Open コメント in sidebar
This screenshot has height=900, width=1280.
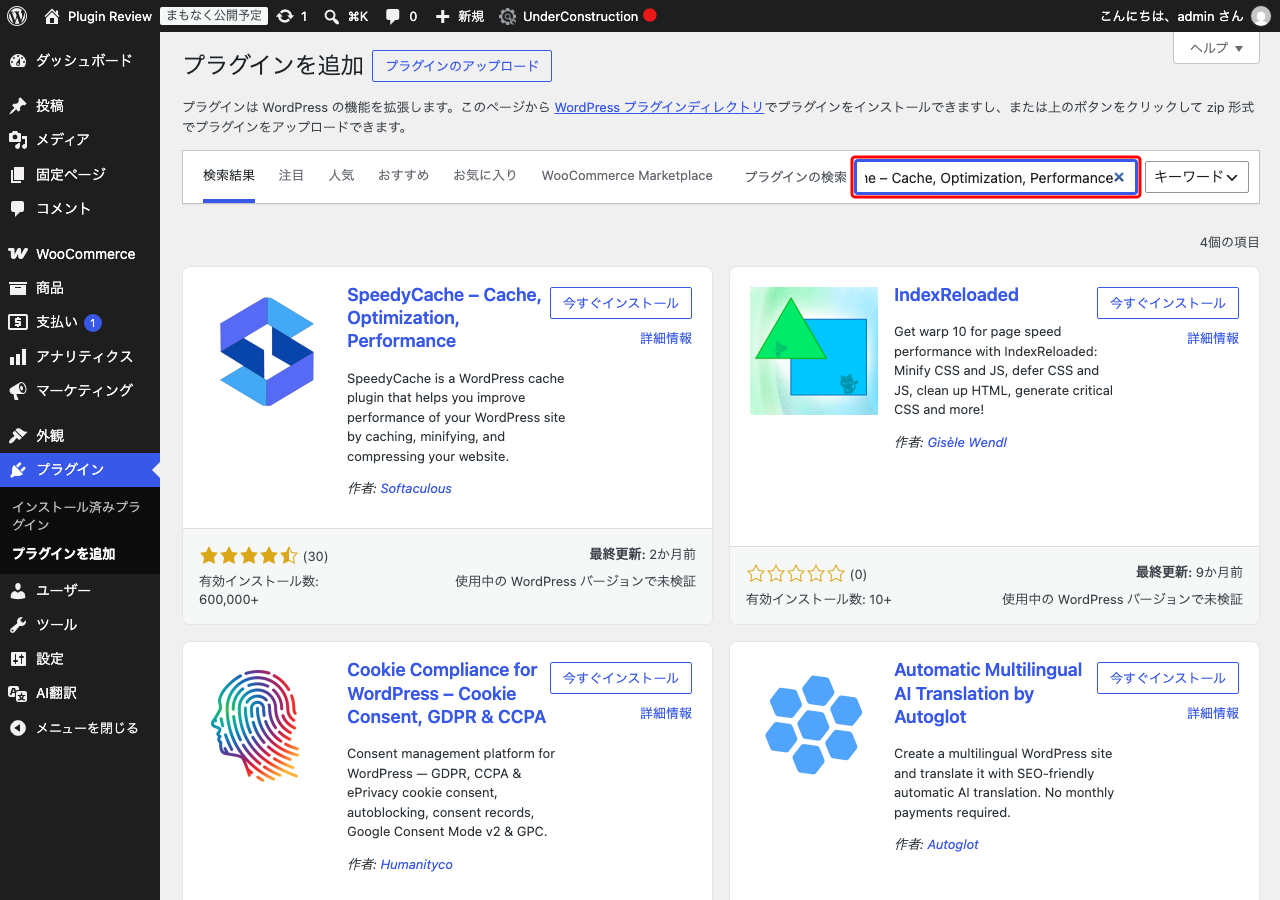[80, 208]
